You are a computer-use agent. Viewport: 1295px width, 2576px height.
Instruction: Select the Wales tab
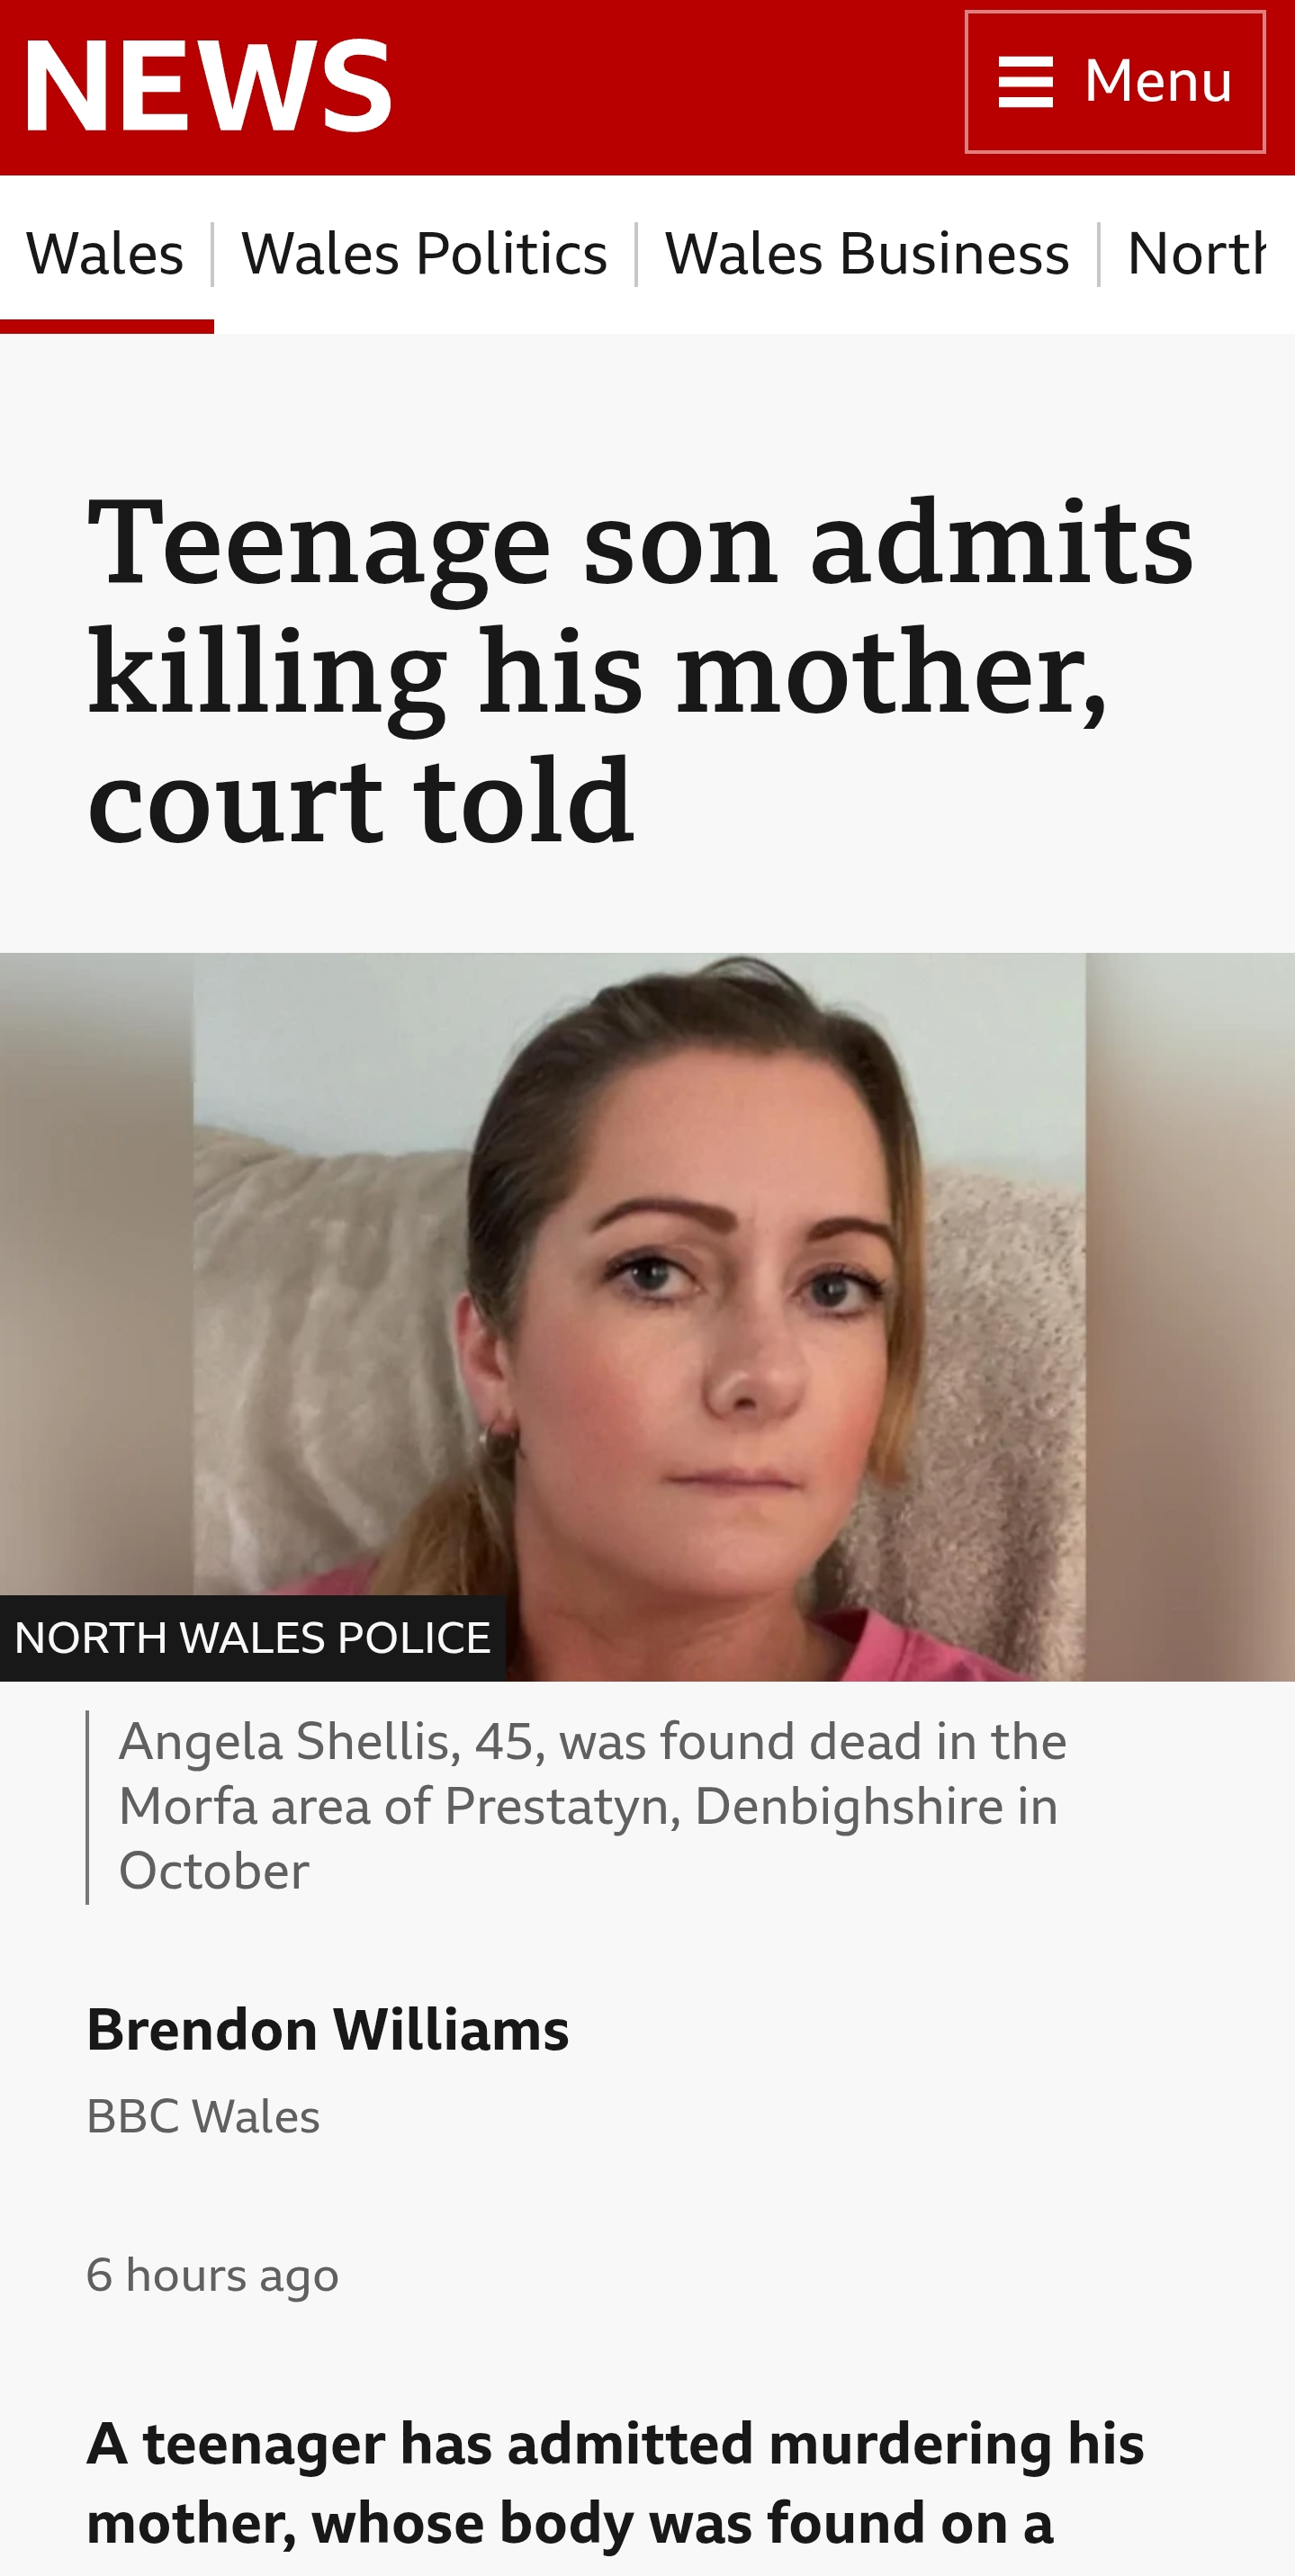tap(105, 253)
